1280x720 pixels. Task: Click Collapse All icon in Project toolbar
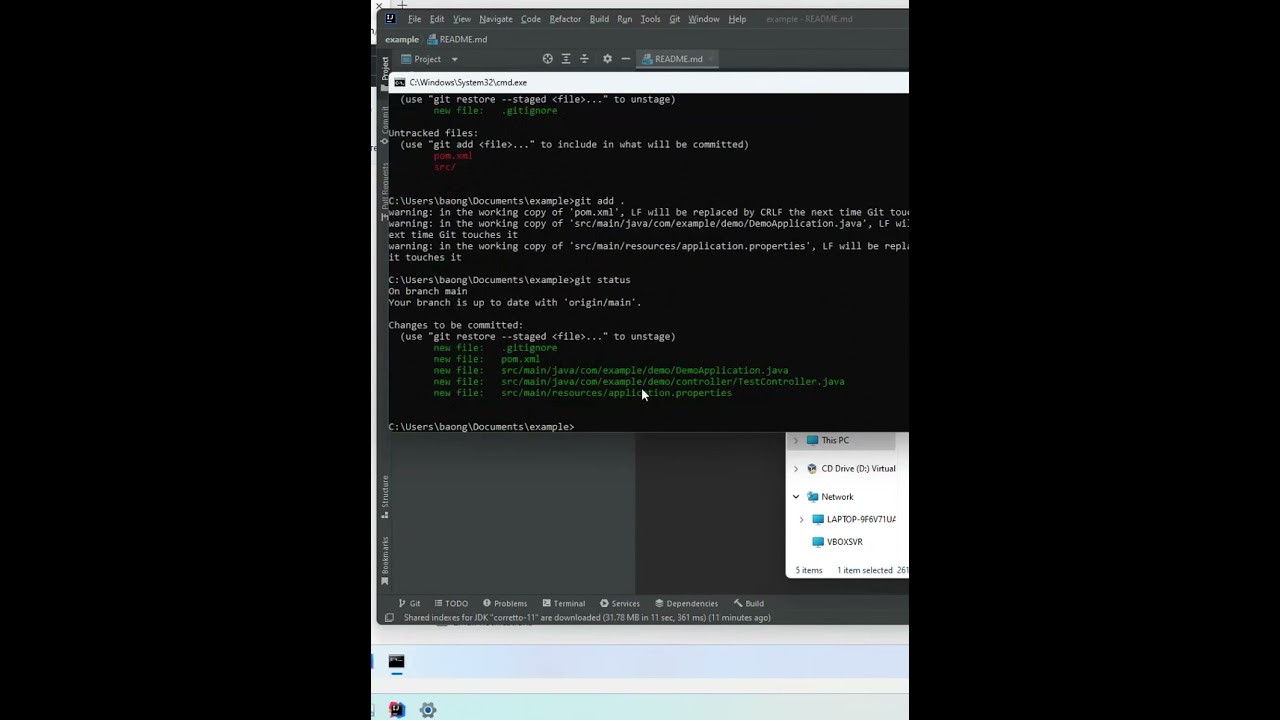click(x=585, y=59)
